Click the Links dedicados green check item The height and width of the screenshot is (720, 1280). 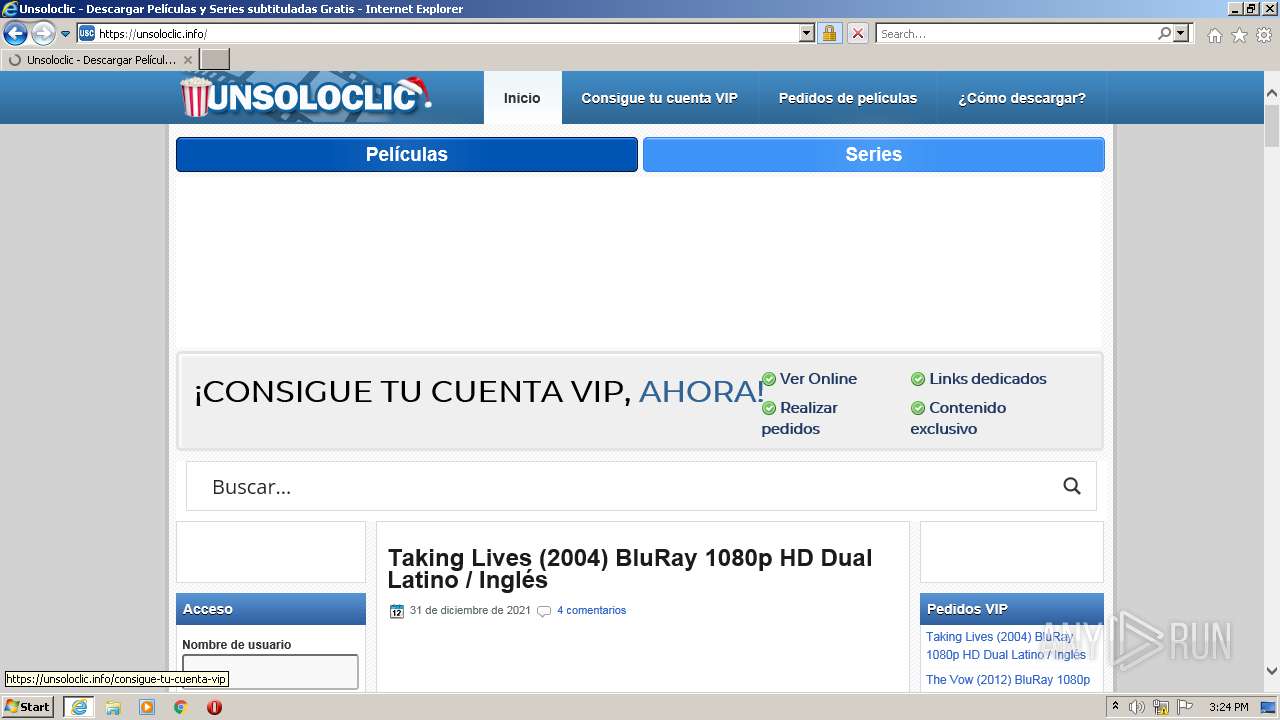pyautogui.click(x=978, y=379)
